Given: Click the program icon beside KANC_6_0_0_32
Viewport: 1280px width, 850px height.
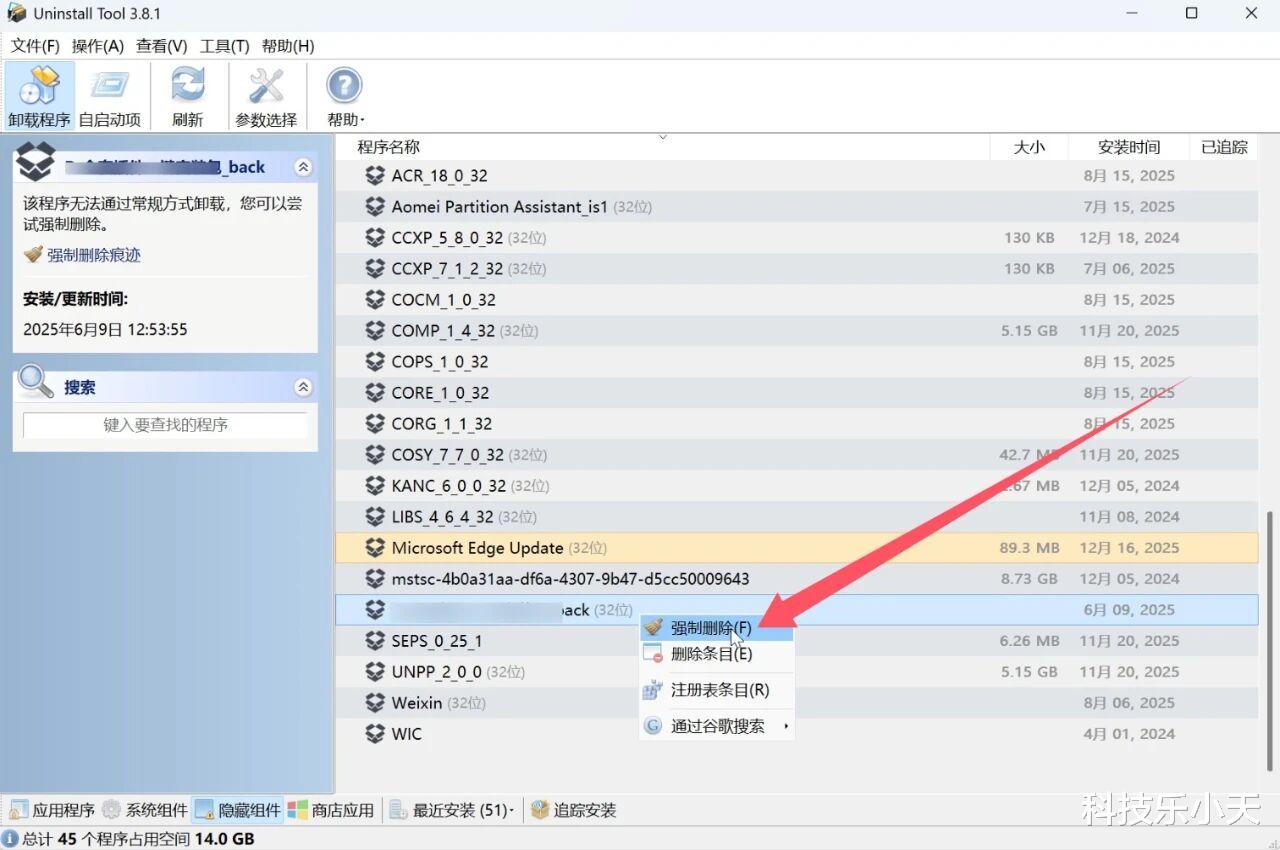Looking at the screenshot, I should (x=375, y=486).
